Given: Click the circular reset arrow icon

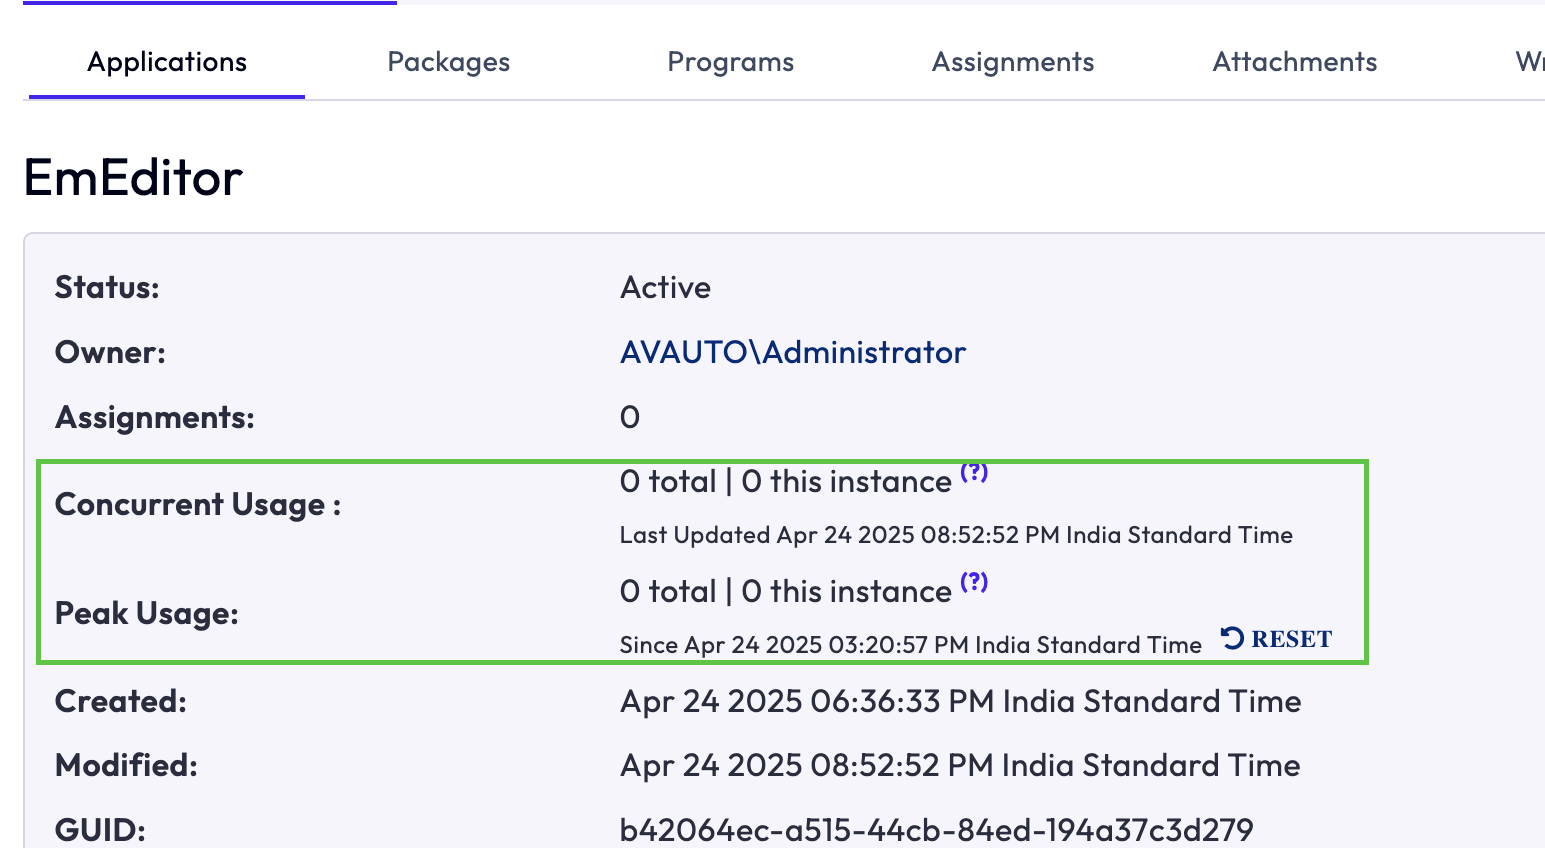Looking at the screenshot, I should [1233, 638].
